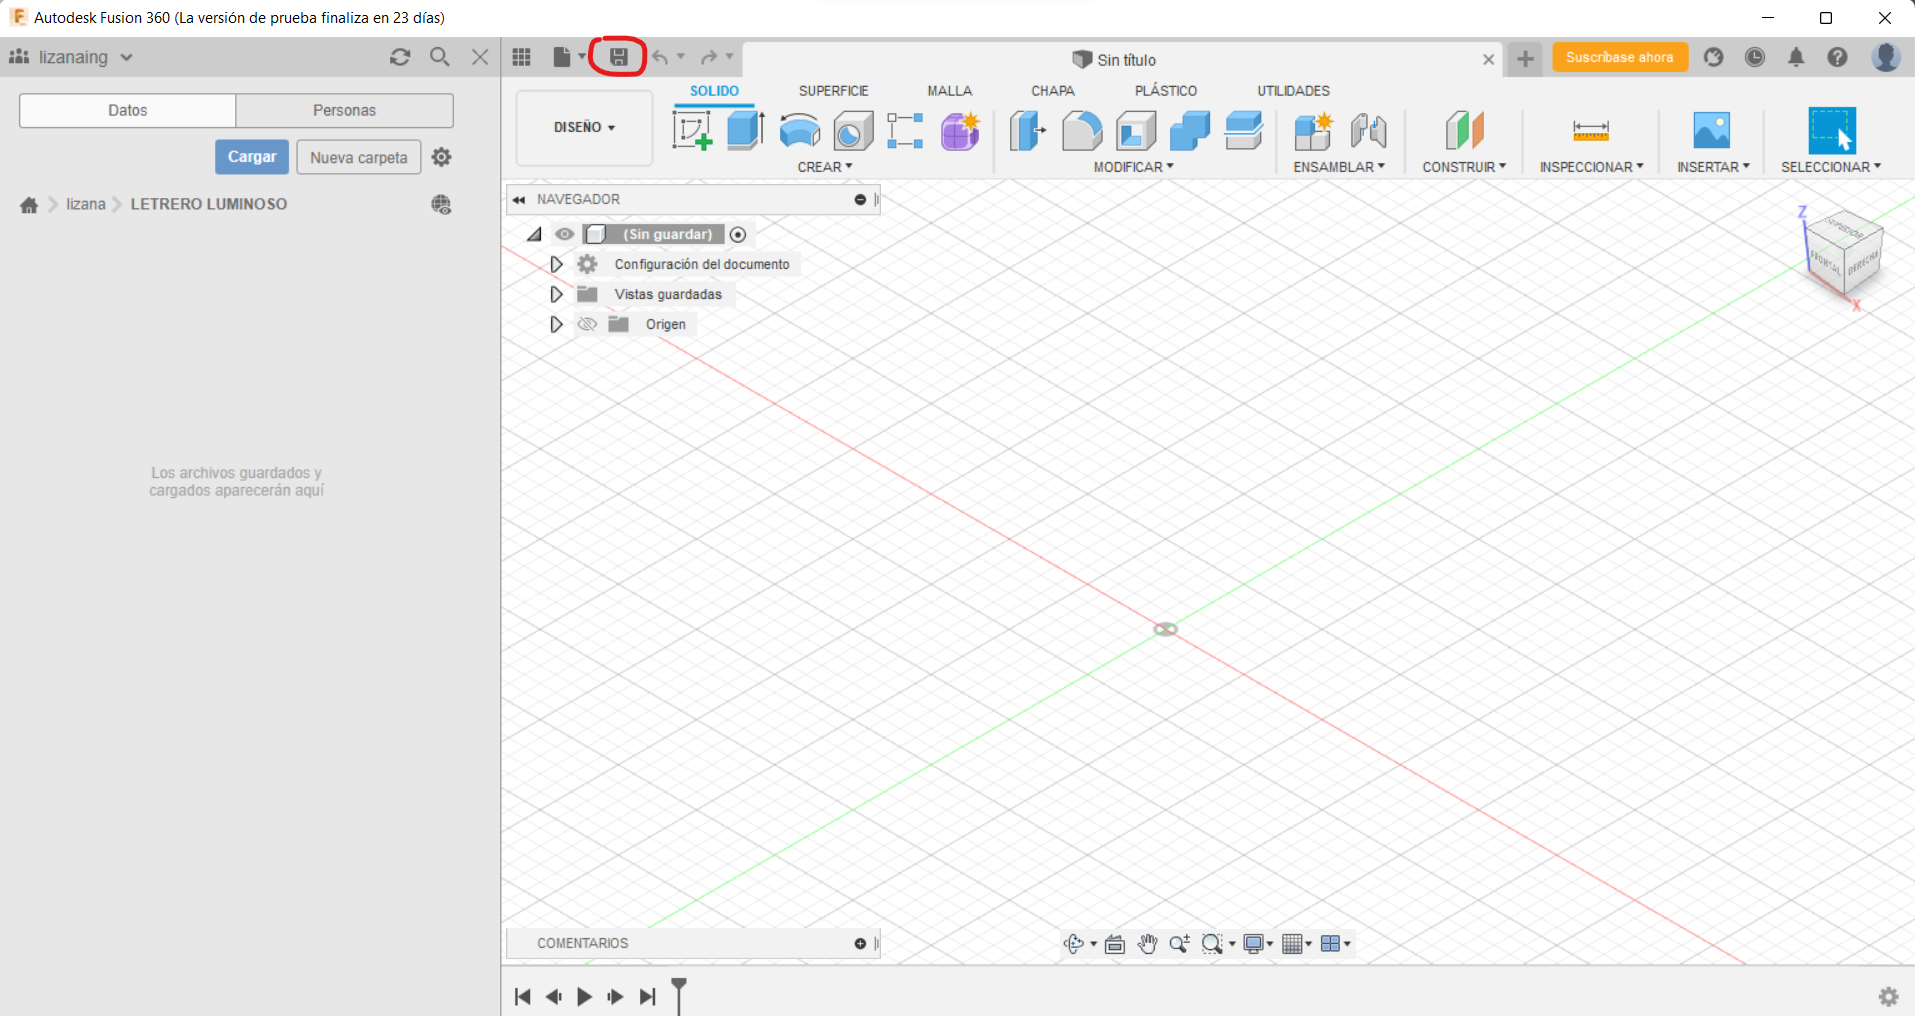Screen dimensions: 1915x1016
Task: Refresh the data panel
Action: [400, 57]
